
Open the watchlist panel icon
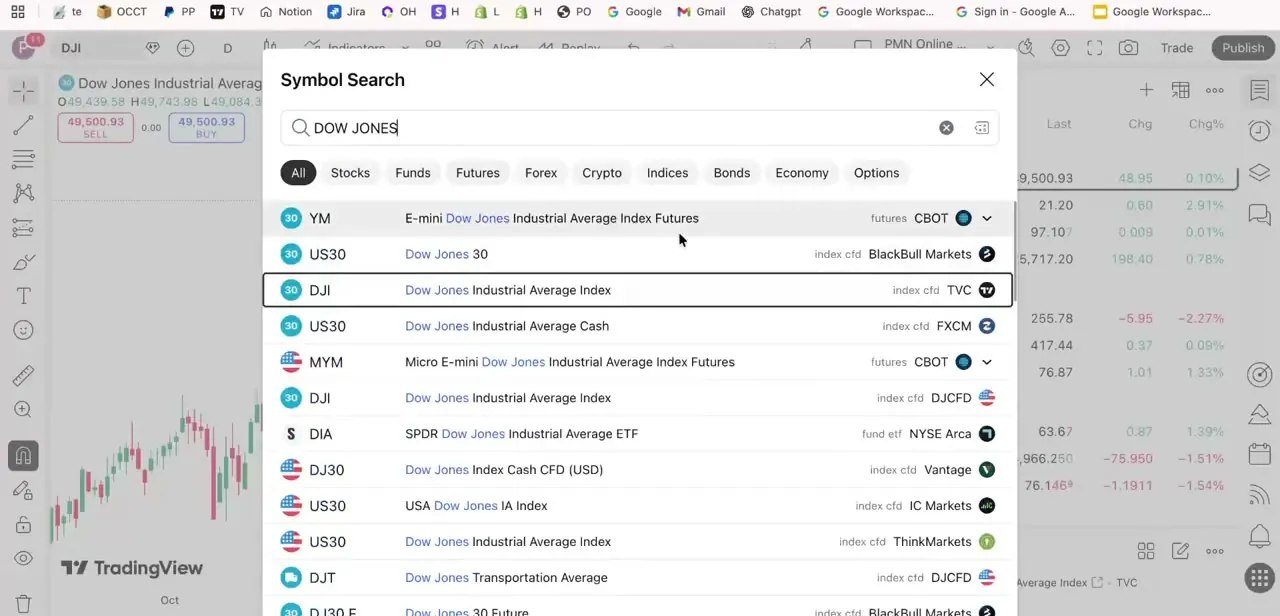1260,91
